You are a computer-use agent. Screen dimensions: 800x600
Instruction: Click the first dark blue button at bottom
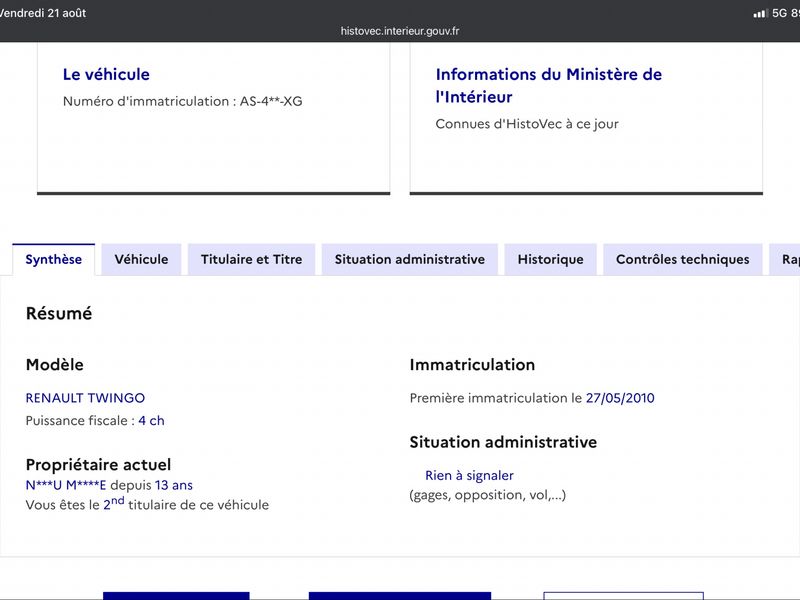point(176,596)
